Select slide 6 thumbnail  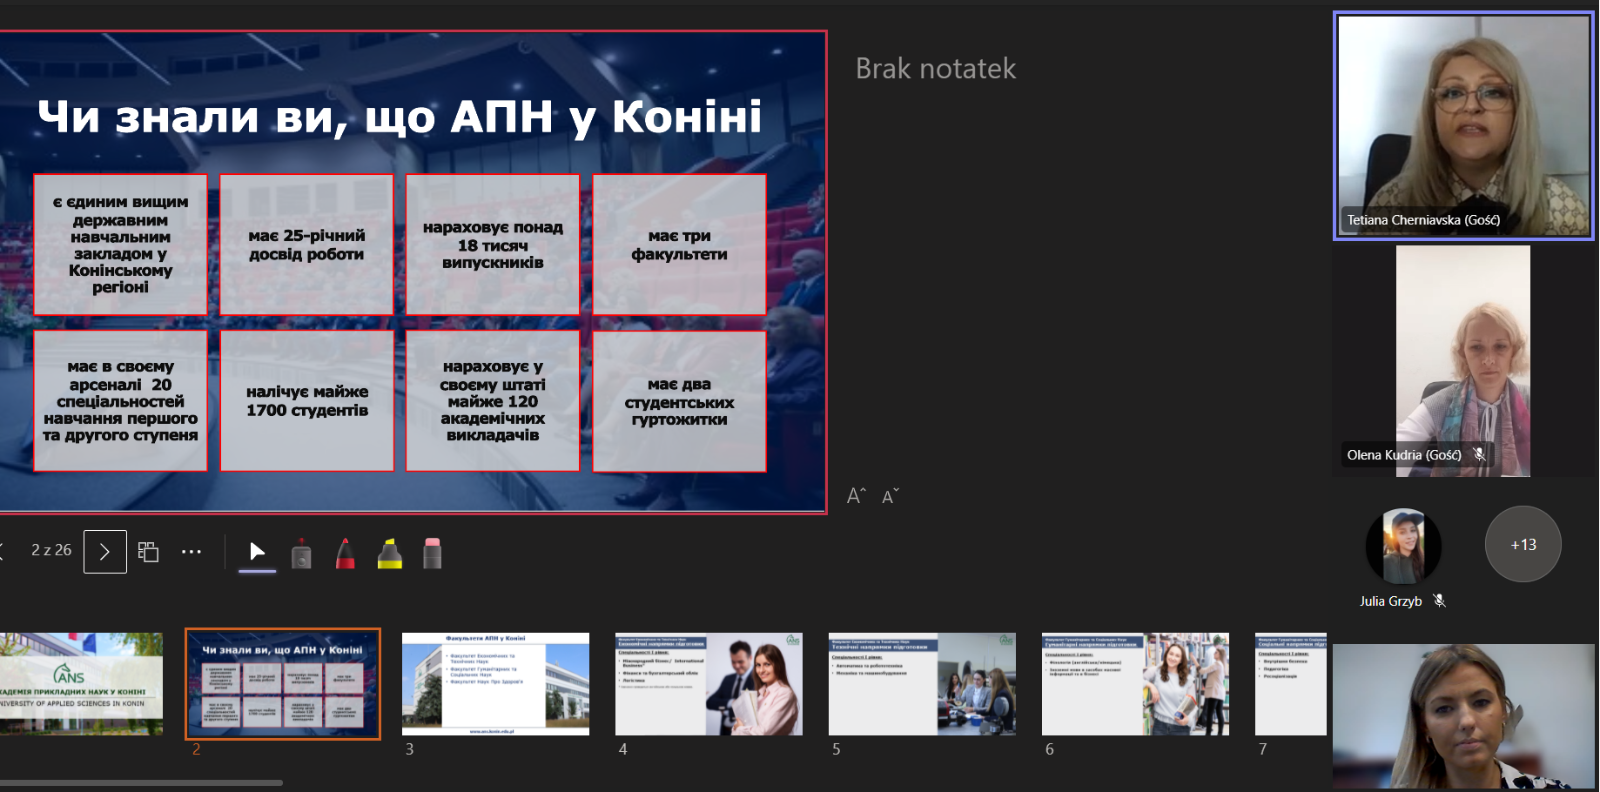click(1135, 684)
